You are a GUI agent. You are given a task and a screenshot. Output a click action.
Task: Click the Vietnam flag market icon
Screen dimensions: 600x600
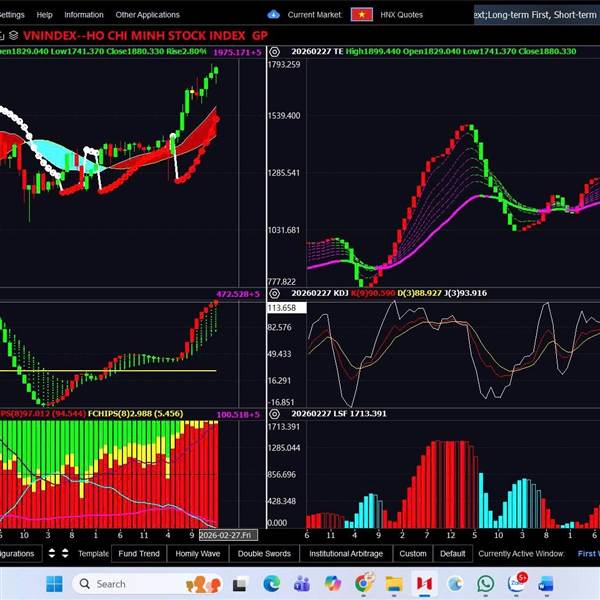pos(362,14)
